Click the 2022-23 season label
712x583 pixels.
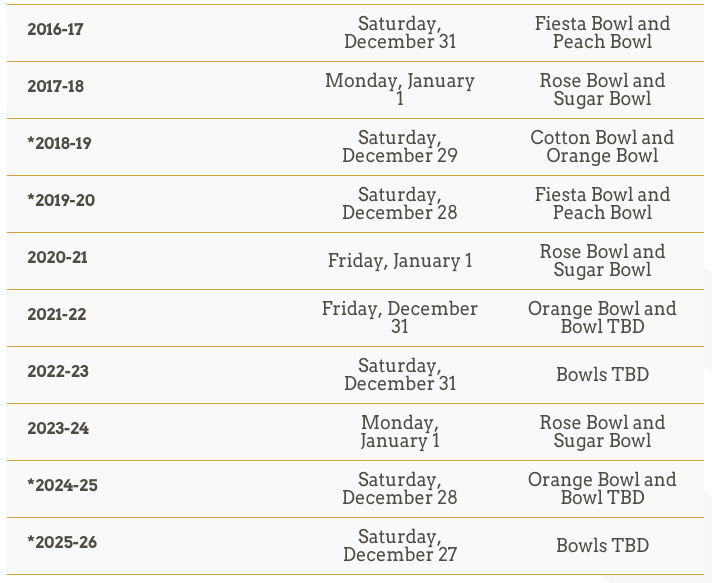click(58, 371)
